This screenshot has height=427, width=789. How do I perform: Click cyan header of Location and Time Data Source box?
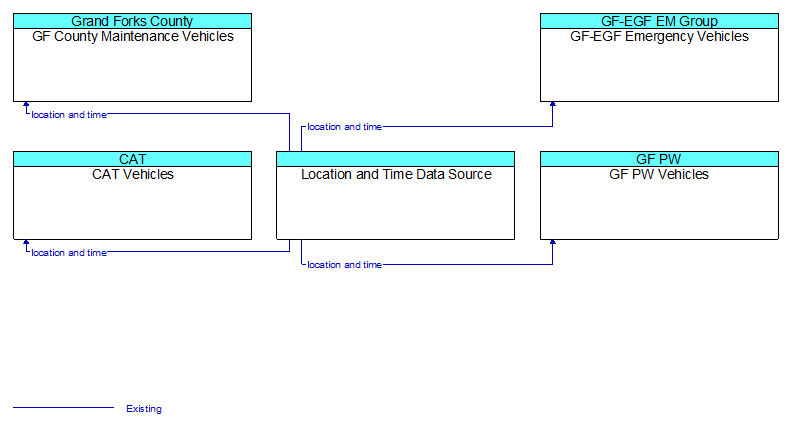[396, 159]
